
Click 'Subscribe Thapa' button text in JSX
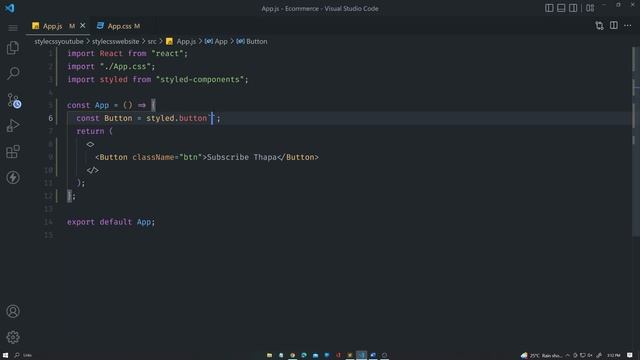(242, 157)
